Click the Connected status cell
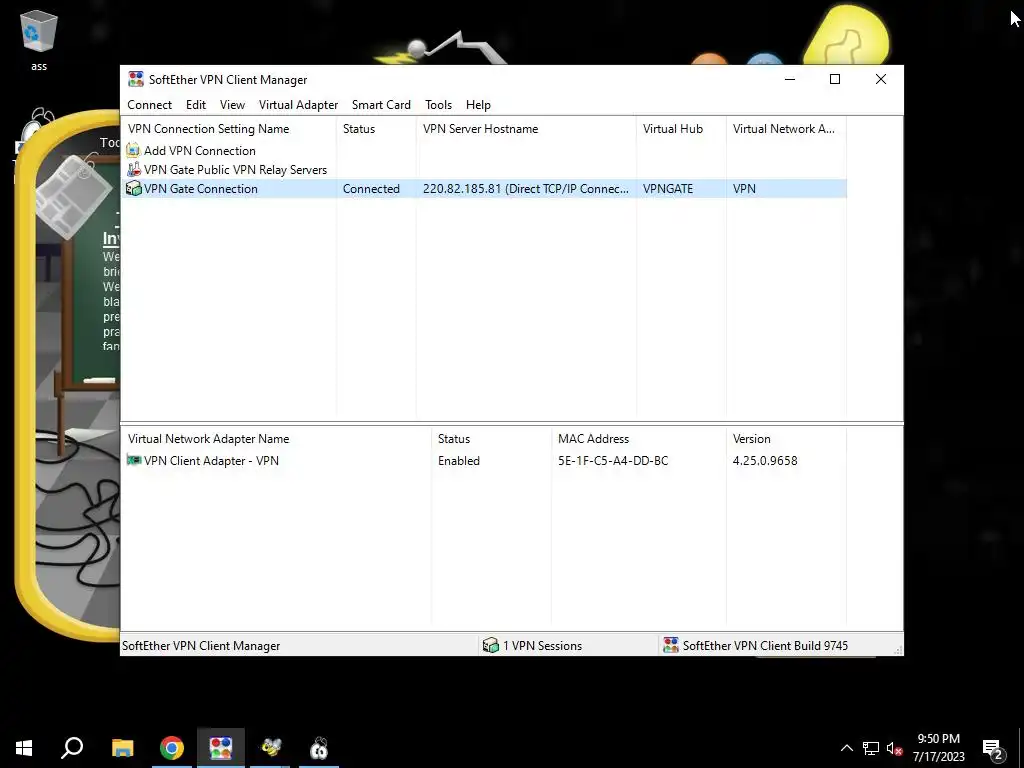 click(x=371, y=188)
